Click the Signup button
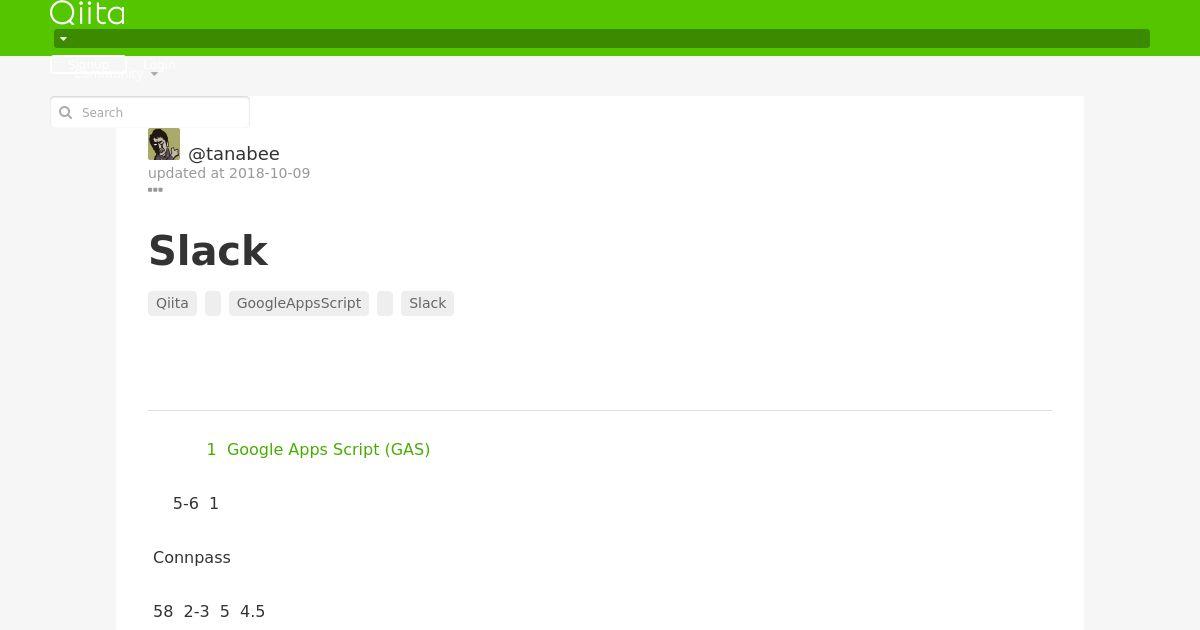Screen dimensions: 1200x630 [88, 64]
